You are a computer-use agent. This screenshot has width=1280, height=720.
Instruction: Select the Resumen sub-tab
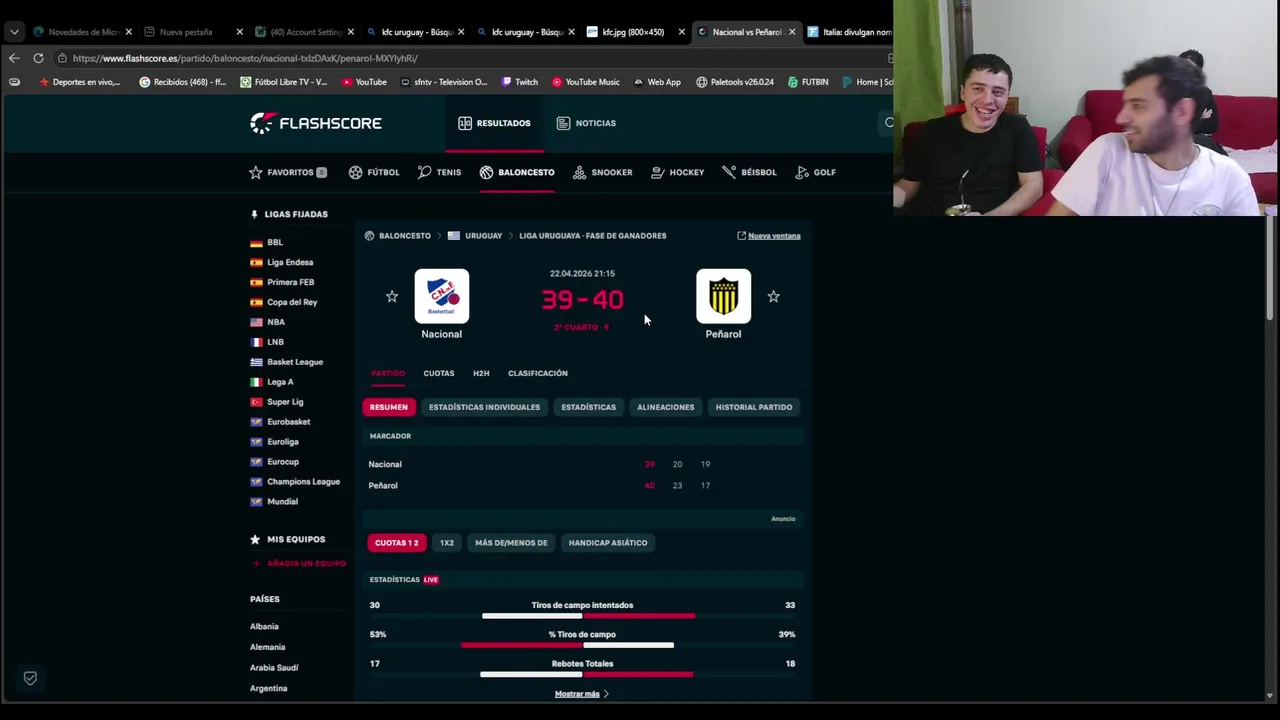click(x=389, y=407)
